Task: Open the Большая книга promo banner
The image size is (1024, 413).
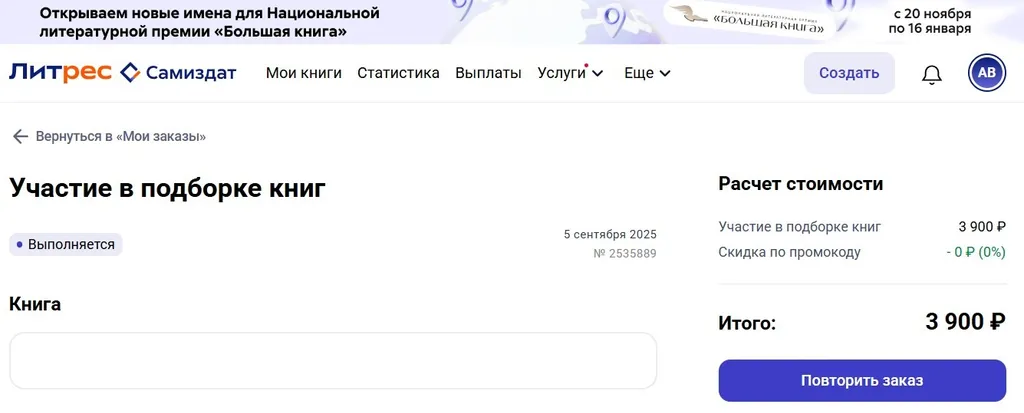Action: (x=512, y=22)
